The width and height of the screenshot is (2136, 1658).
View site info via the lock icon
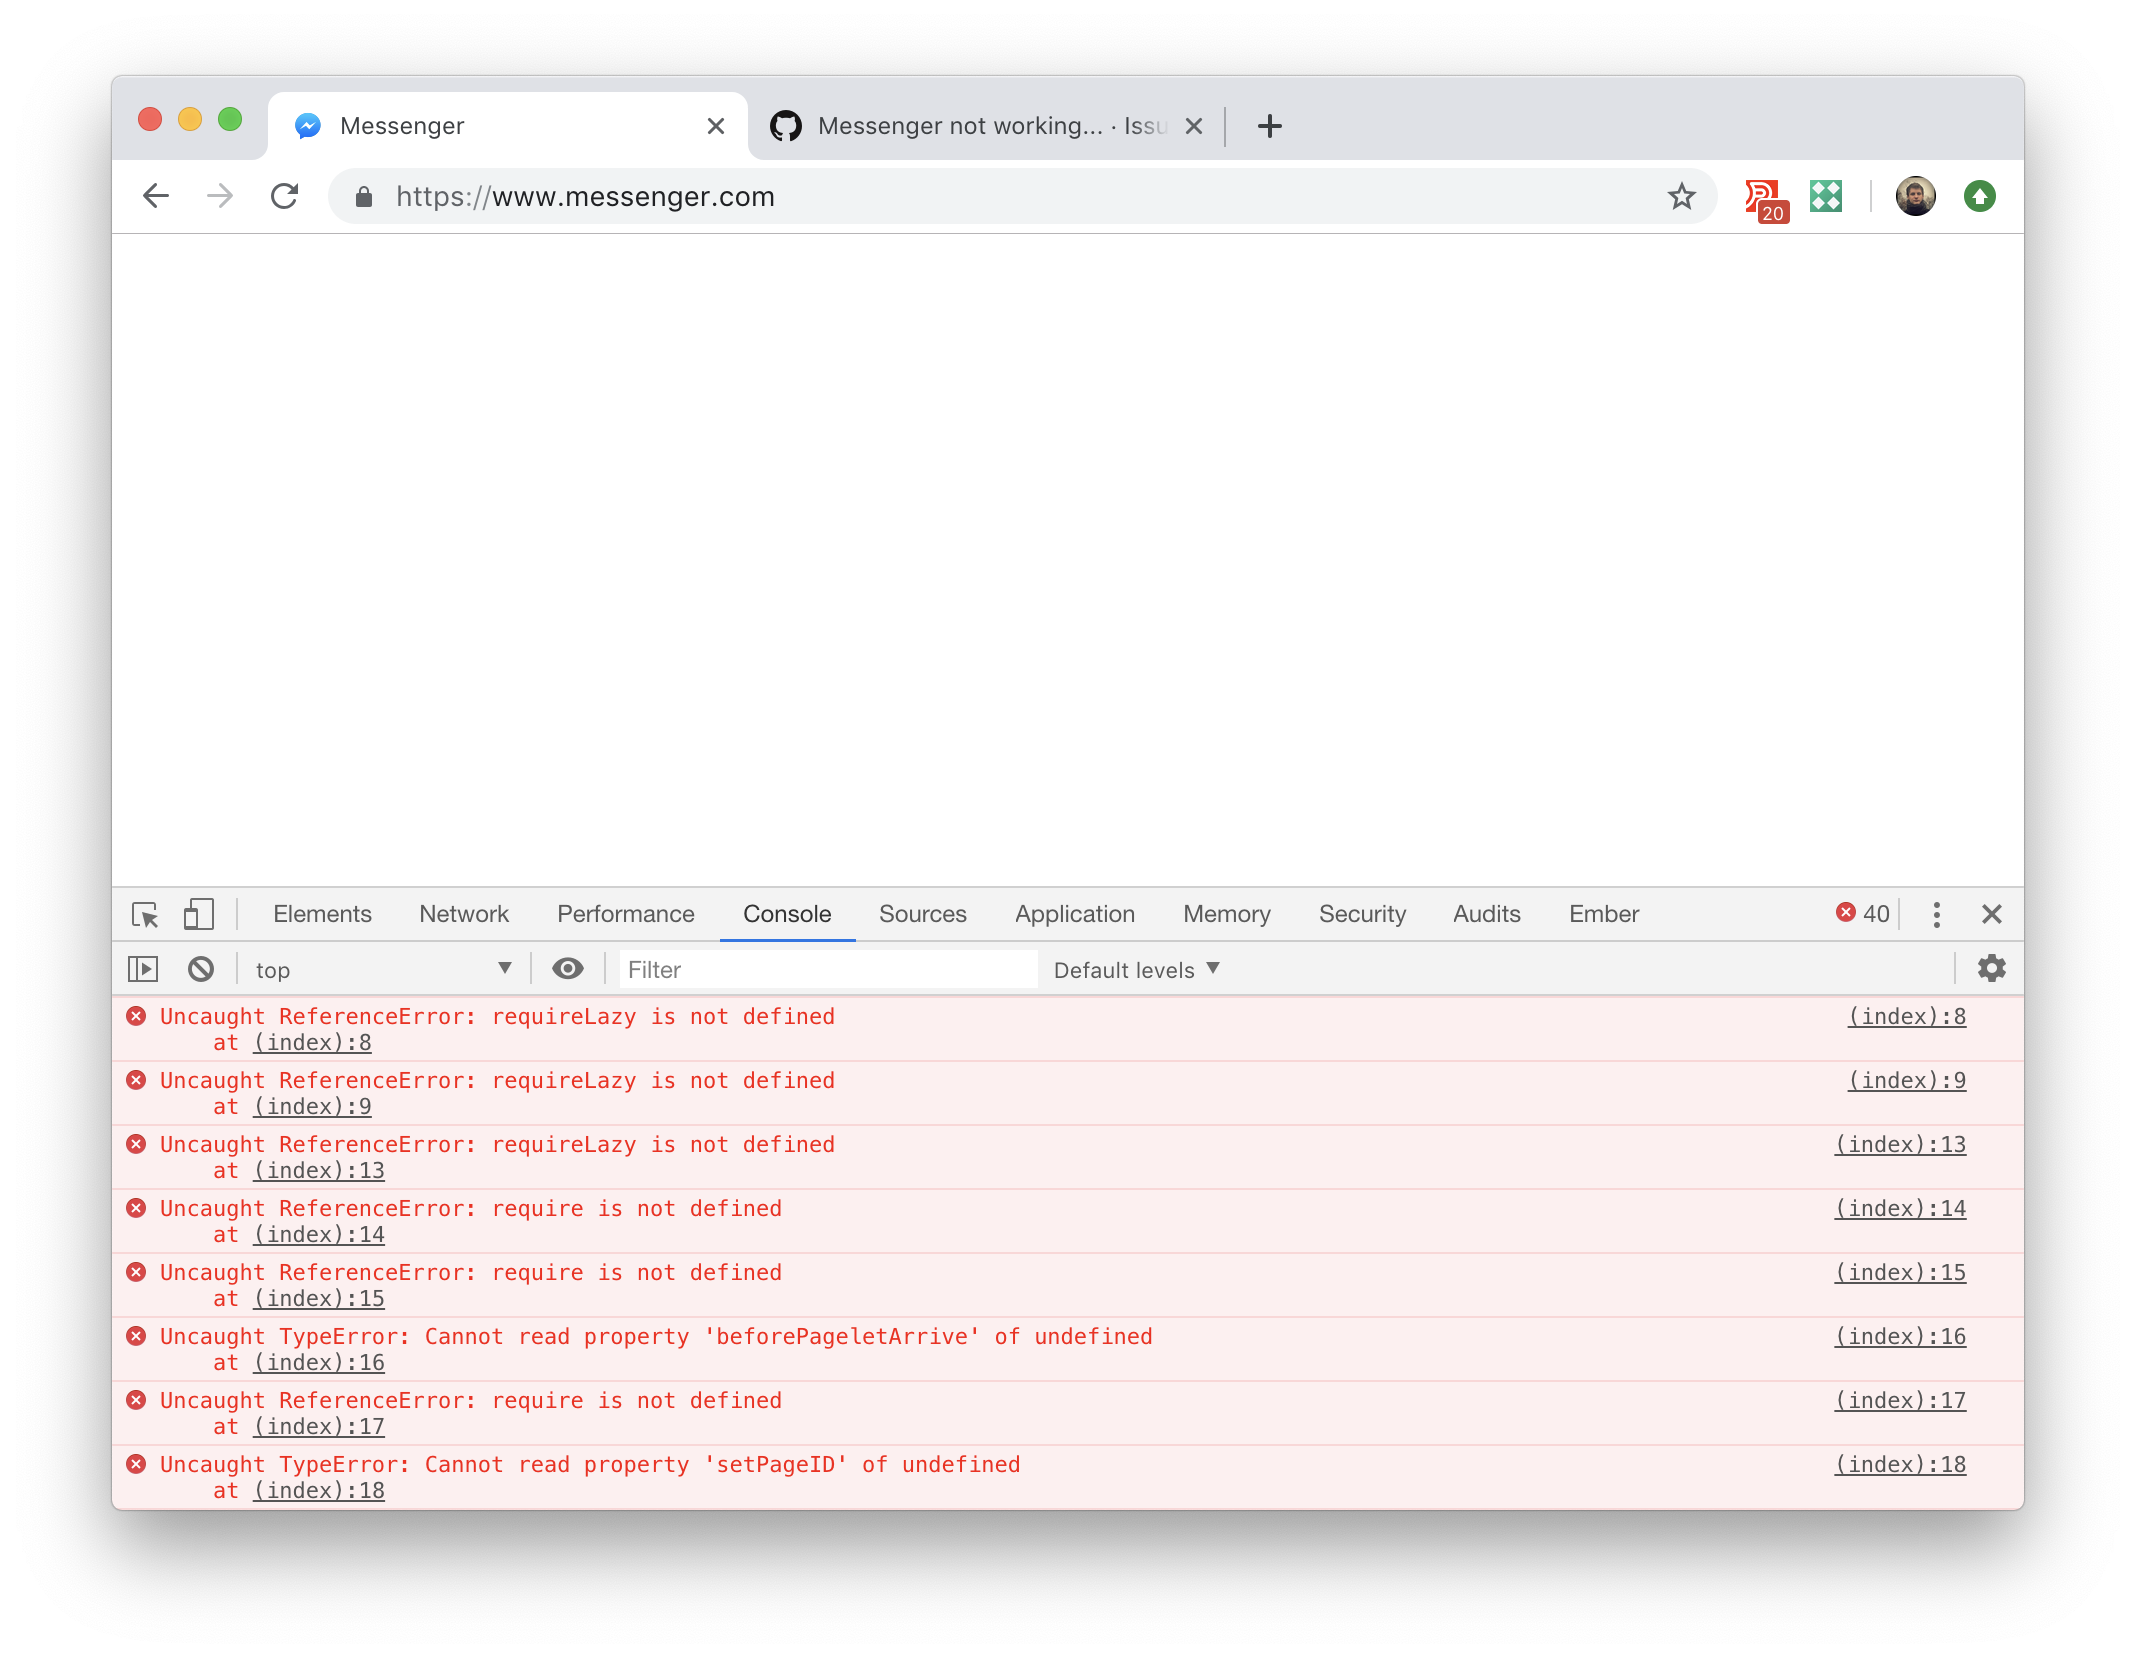click(364, 197)
